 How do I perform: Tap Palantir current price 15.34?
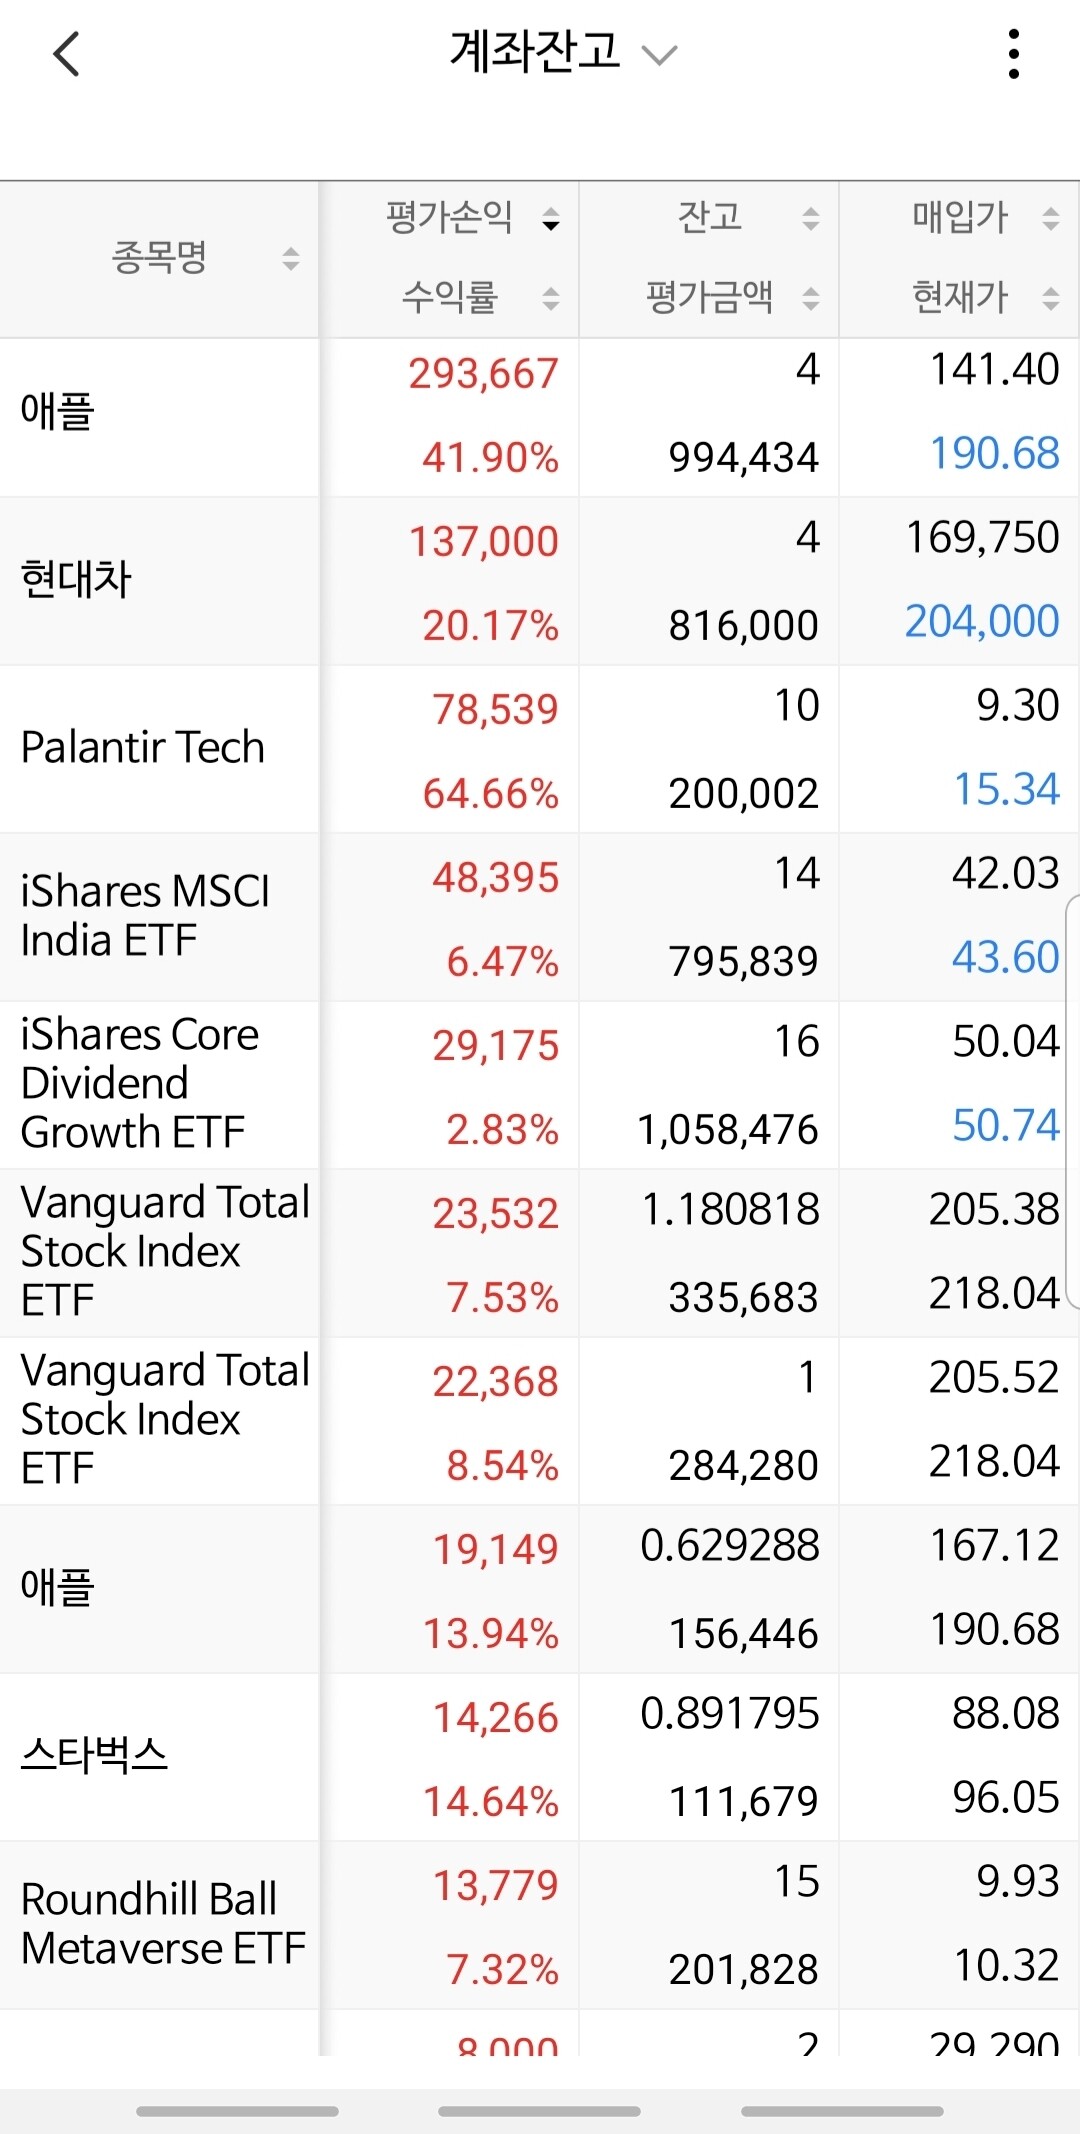tap(1006, 790)
